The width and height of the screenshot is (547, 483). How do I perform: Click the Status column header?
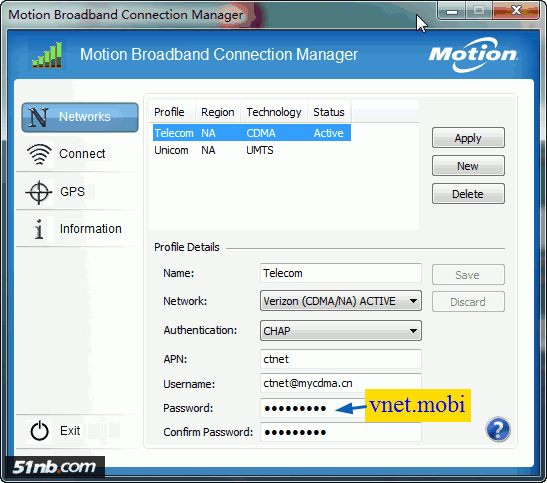[x=329, y=112]
